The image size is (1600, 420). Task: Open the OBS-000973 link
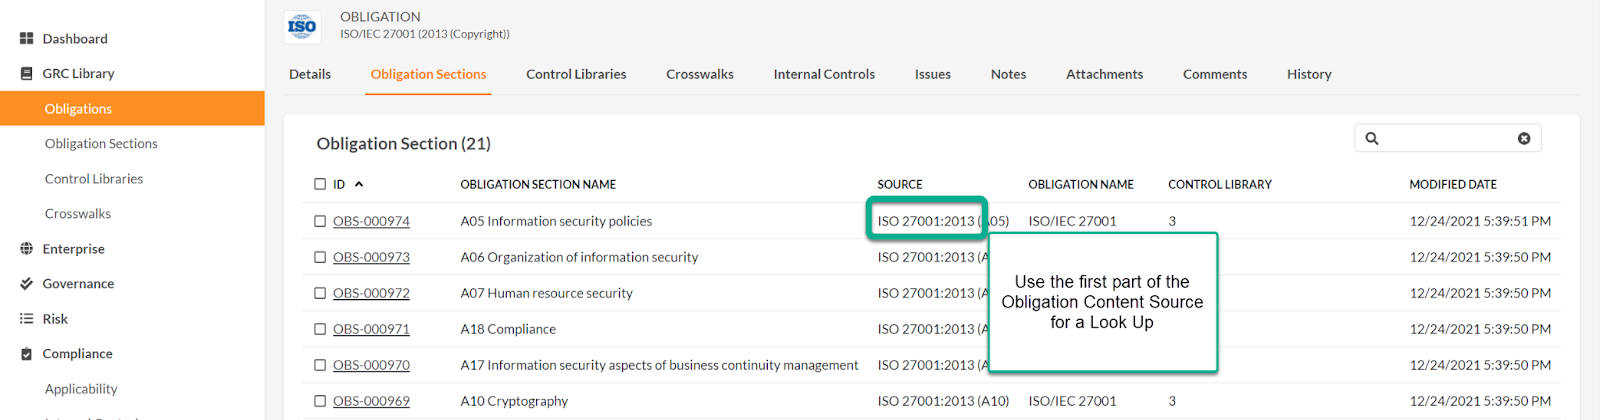point(371,257)
